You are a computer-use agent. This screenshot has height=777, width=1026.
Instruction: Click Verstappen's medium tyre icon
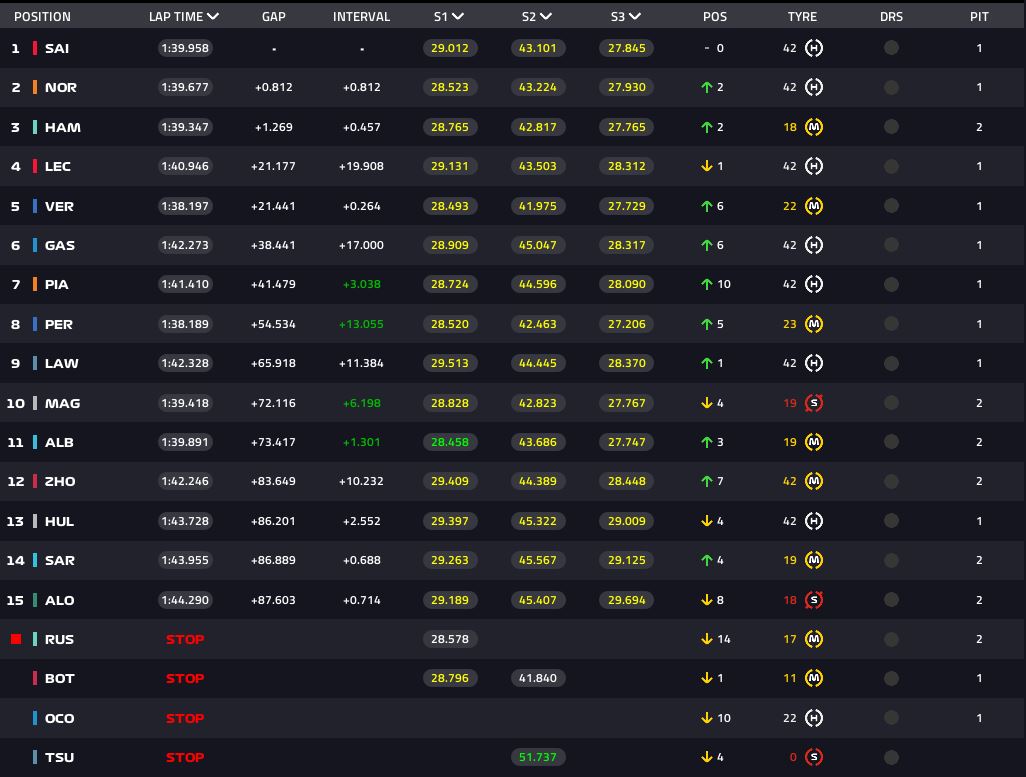coord(814,206)
